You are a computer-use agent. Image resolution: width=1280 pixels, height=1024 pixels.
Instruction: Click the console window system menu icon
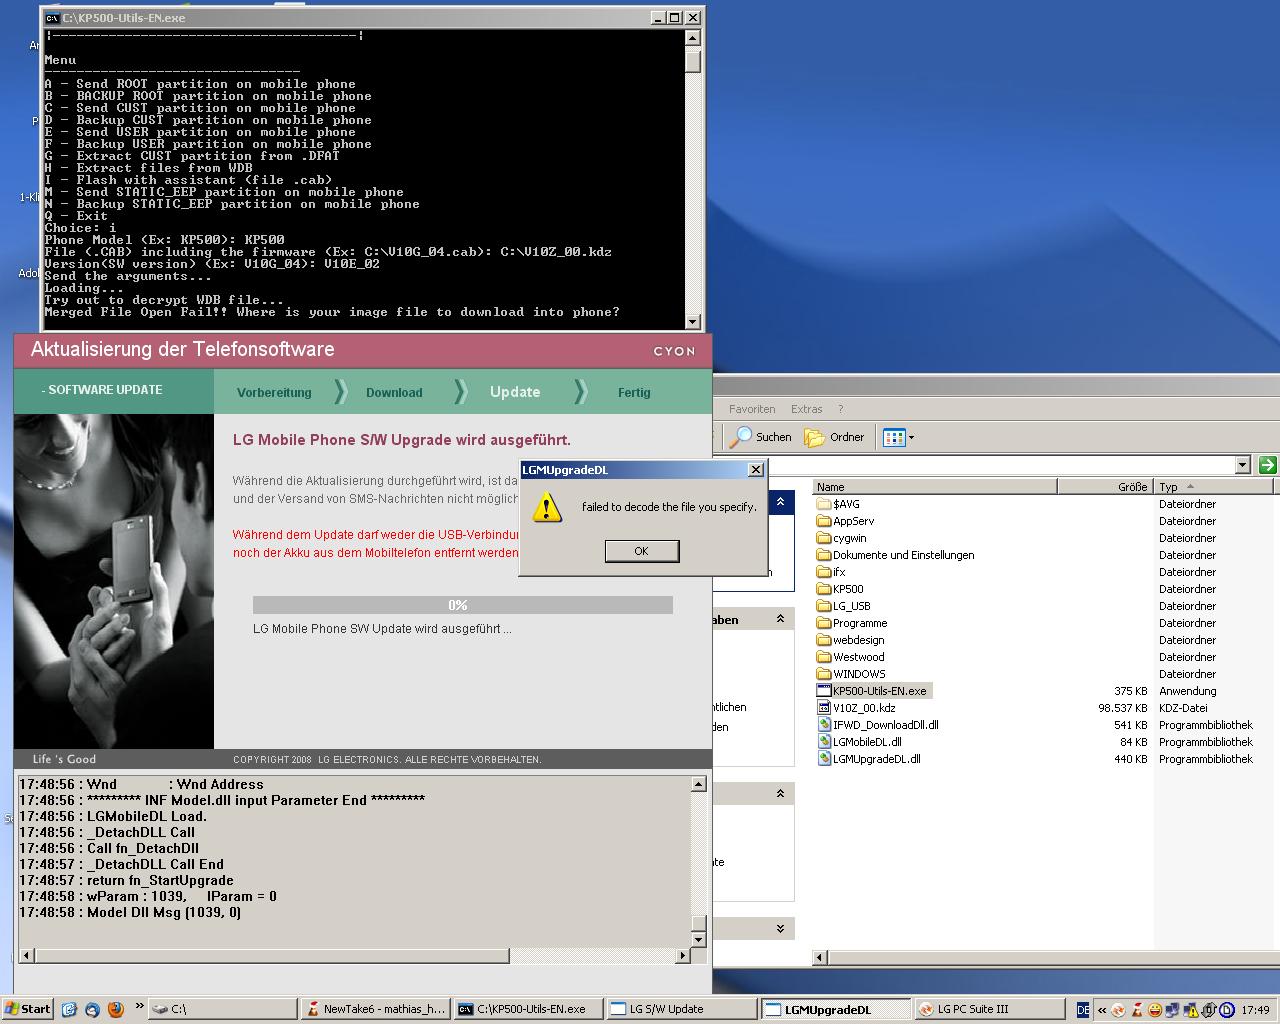tap(52, 18)
